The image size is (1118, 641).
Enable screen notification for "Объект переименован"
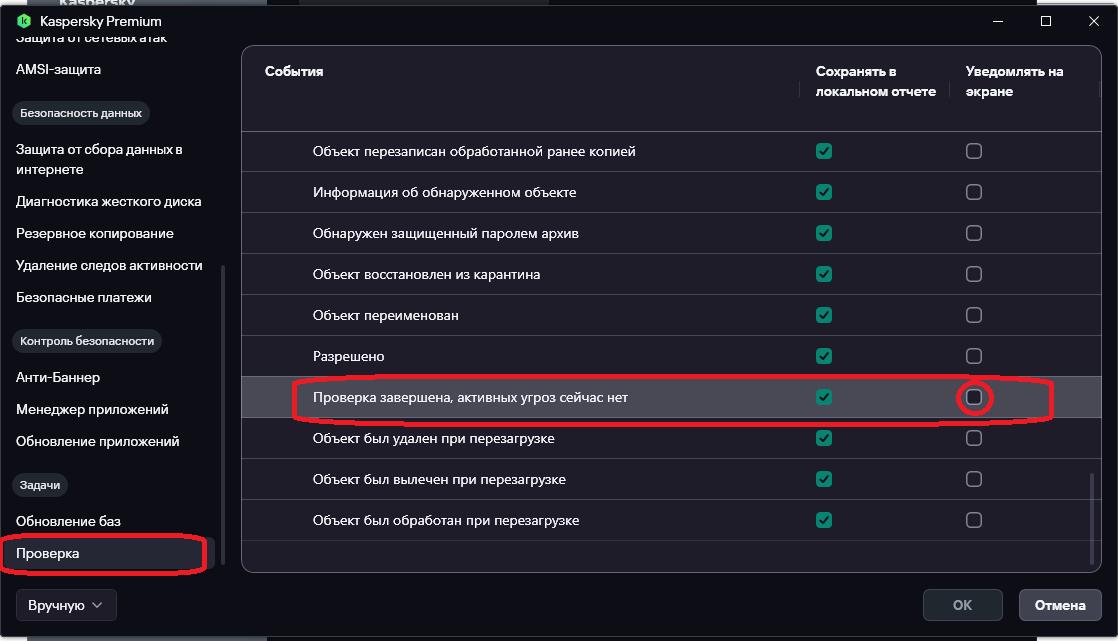pyautogui.click(x=974, y=315)
